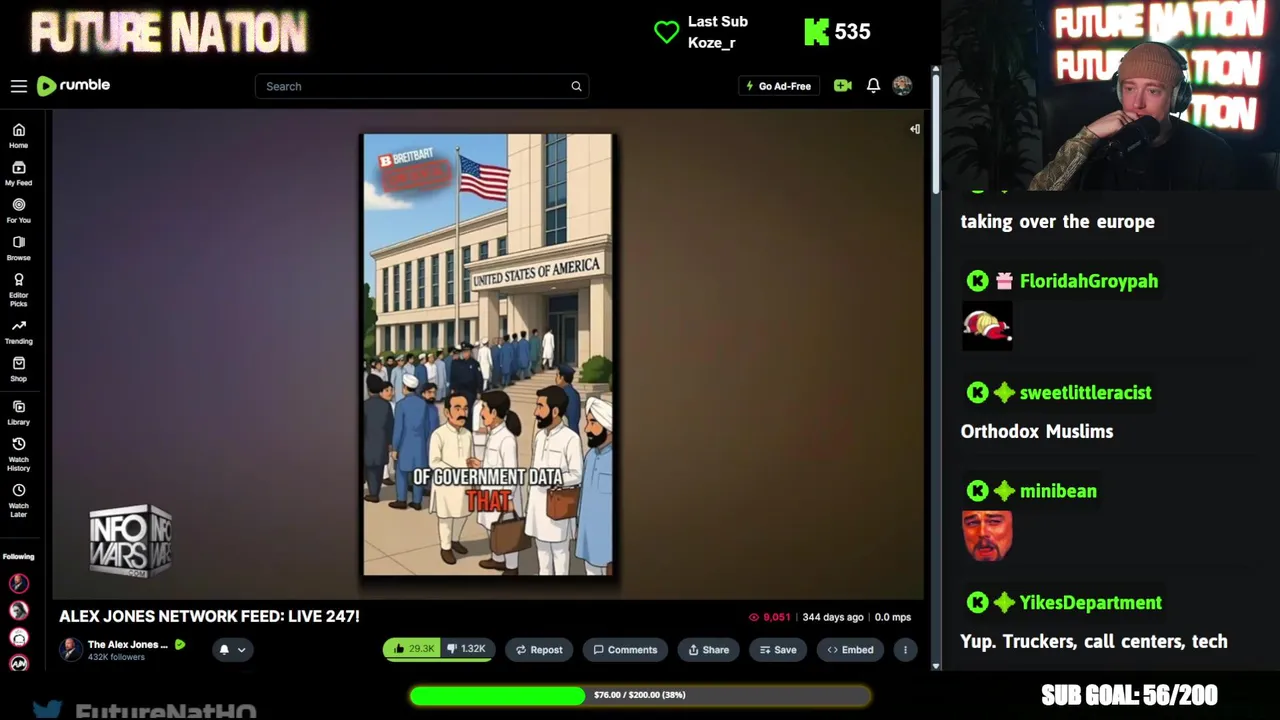The image size is (1280, 720).
Task: Open Watch Later in the sidebar
Action: pyautogui.click(x=18, y=500)
